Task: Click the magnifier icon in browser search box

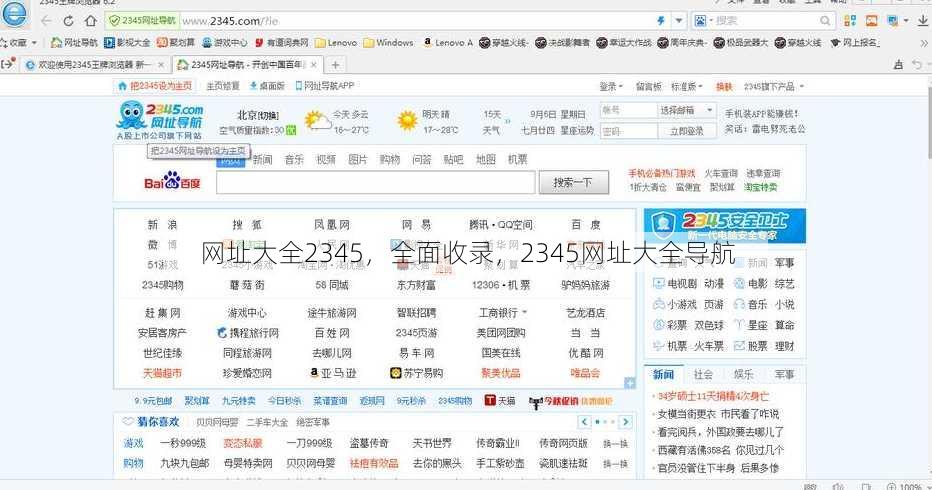Action: (x=825, y=21)
